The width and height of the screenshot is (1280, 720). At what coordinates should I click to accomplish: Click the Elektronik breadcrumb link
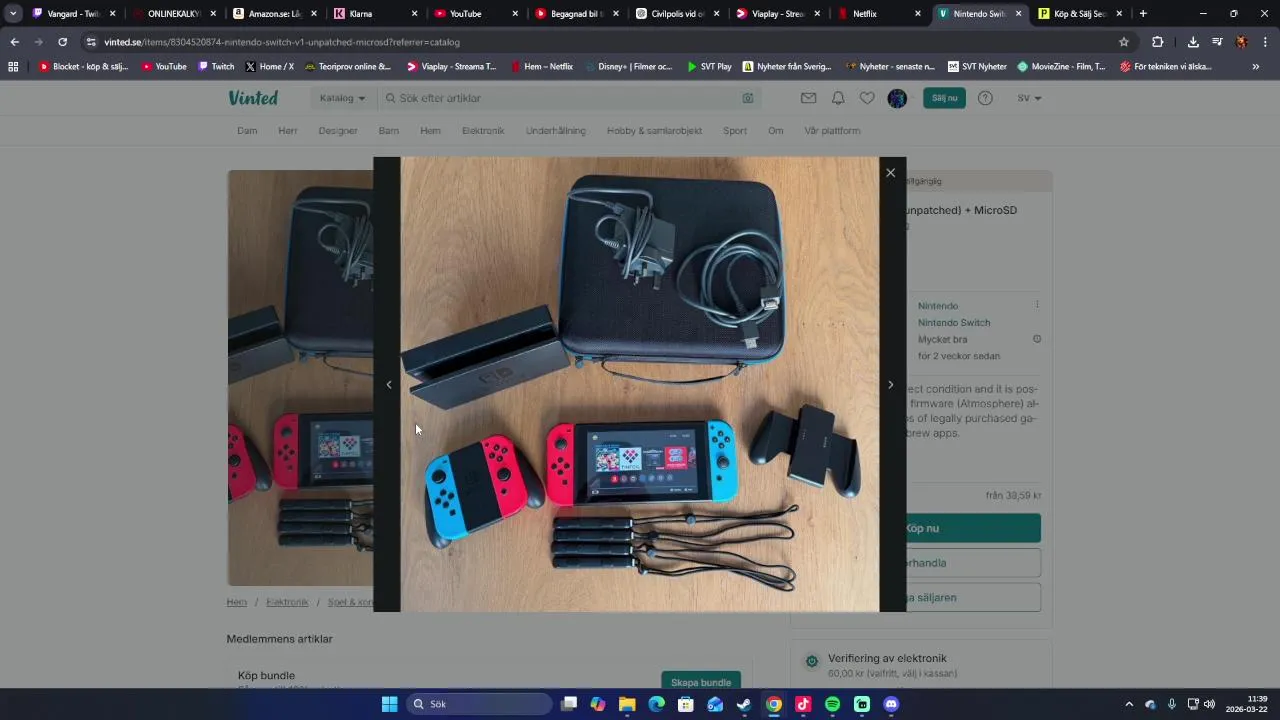click(287, 602)
